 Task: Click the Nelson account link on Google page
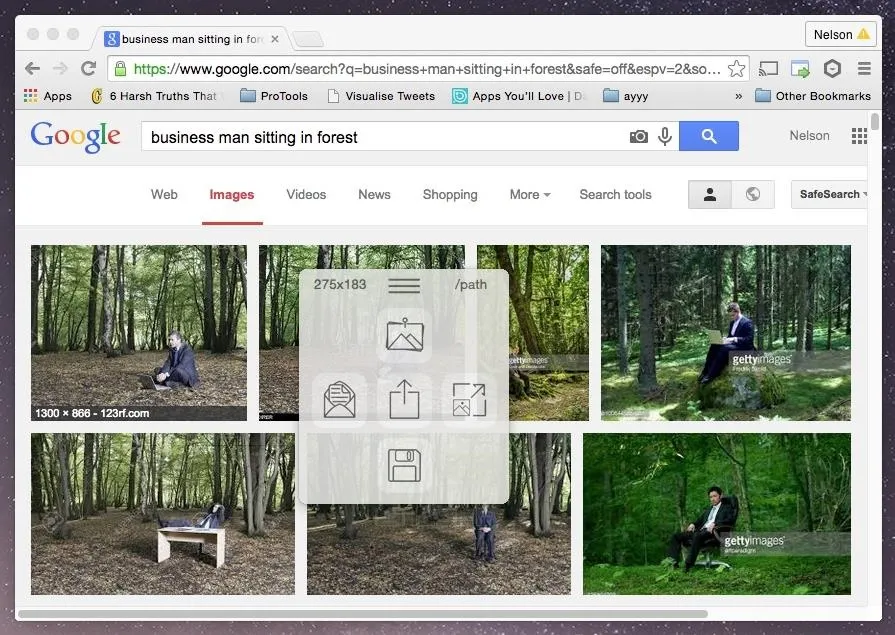click(809, 136)
